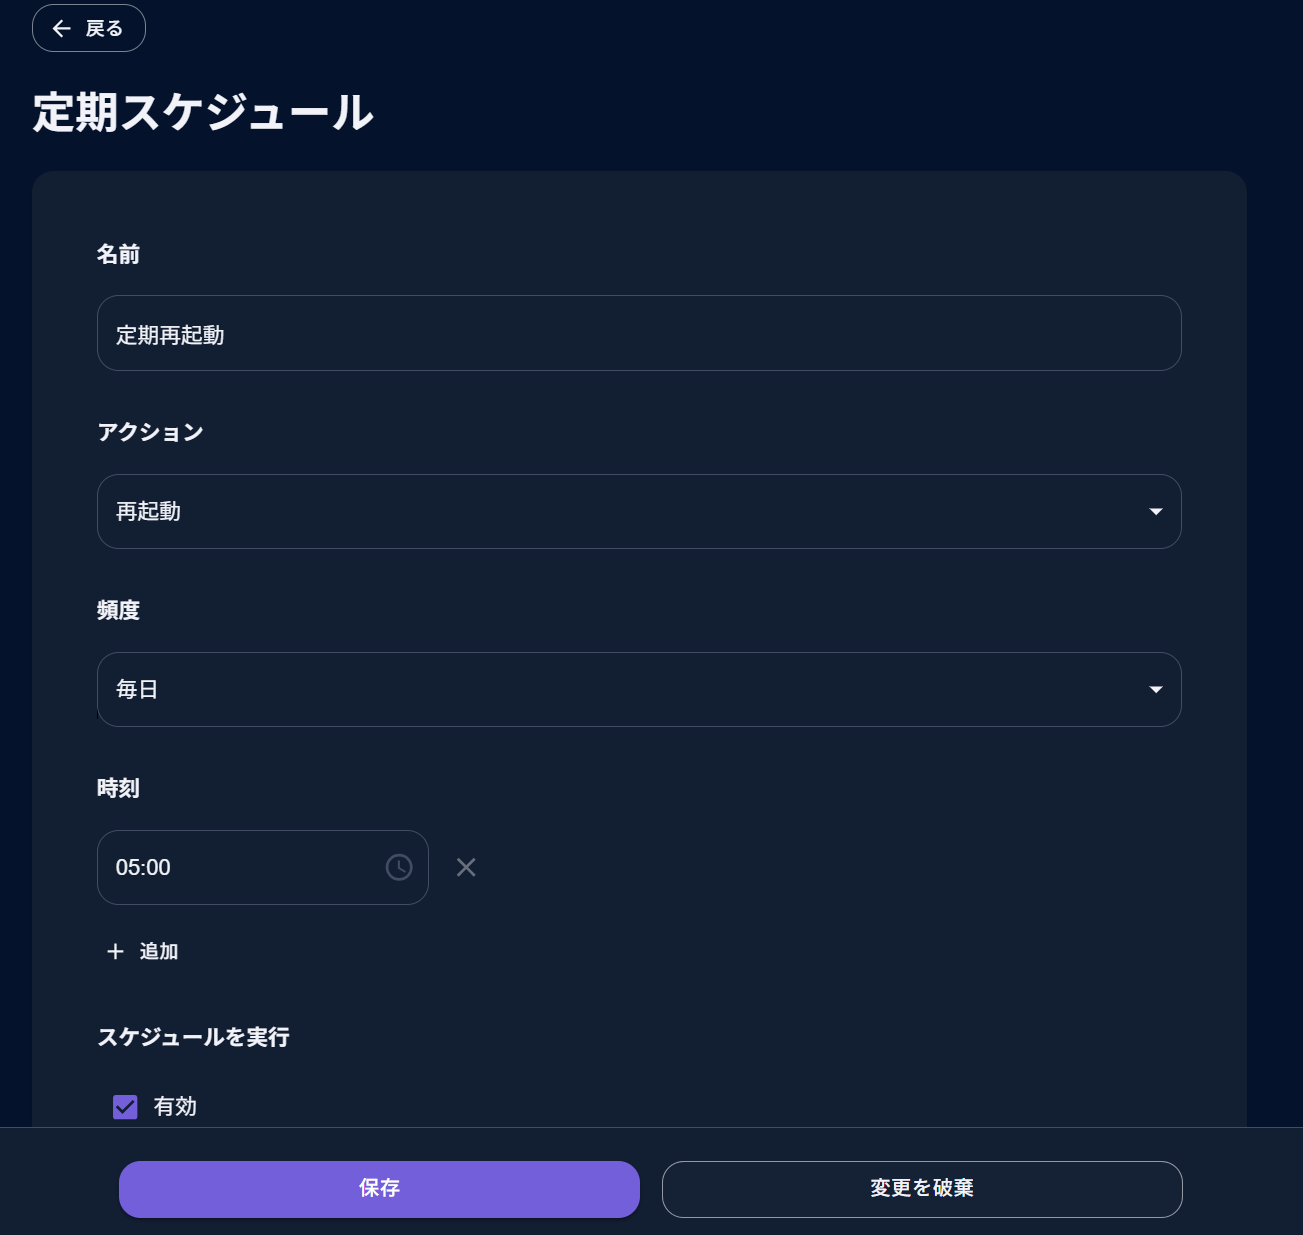Go back using the 戻る button
Image resolution: width=1303 pixels, height=1235 pixels.
tap(89, 28)
